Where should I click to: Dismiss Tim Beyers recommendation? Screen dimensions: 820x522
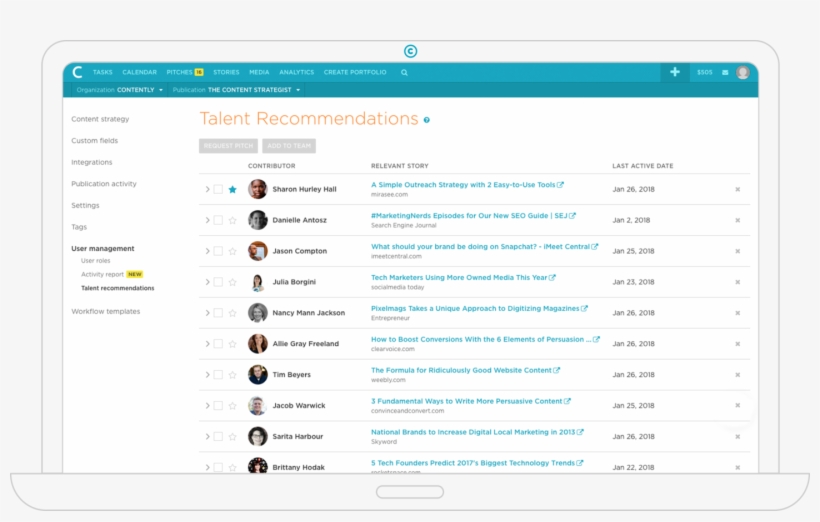737,375
